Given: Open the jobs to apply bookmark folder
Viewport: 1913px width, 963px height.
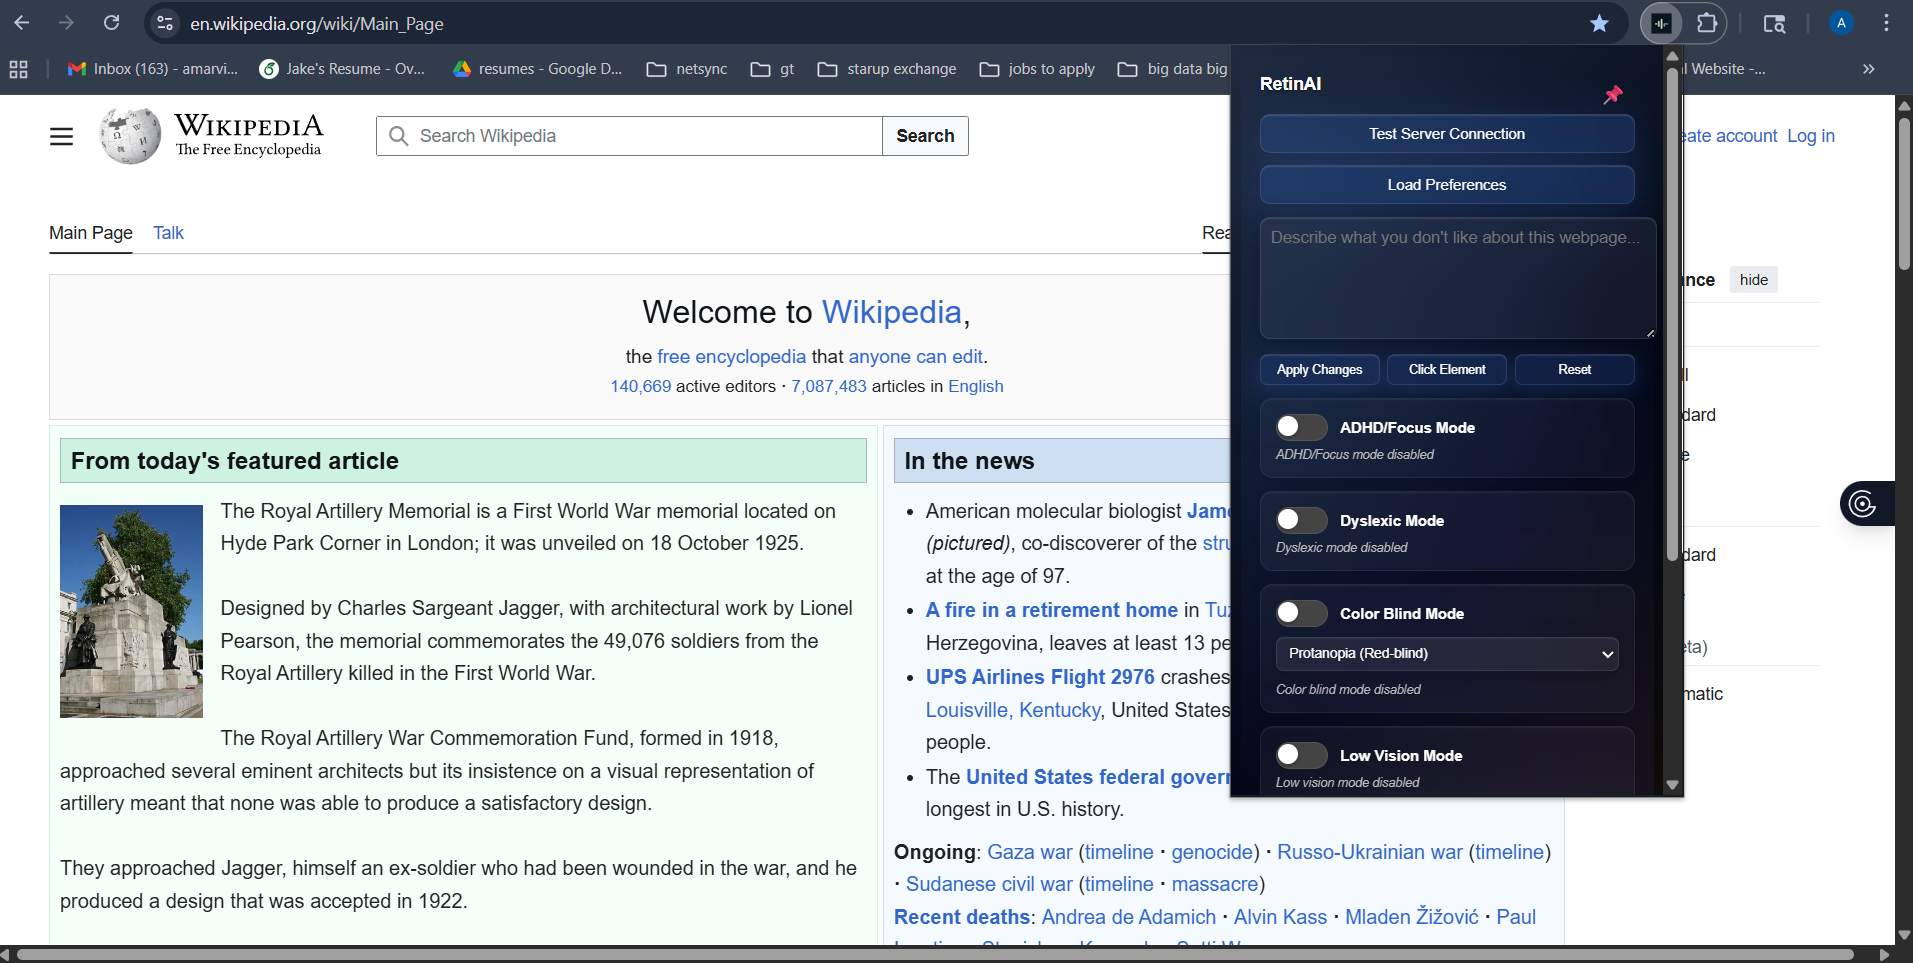Looking at the screenshot, I should (x=1037, y=69).
